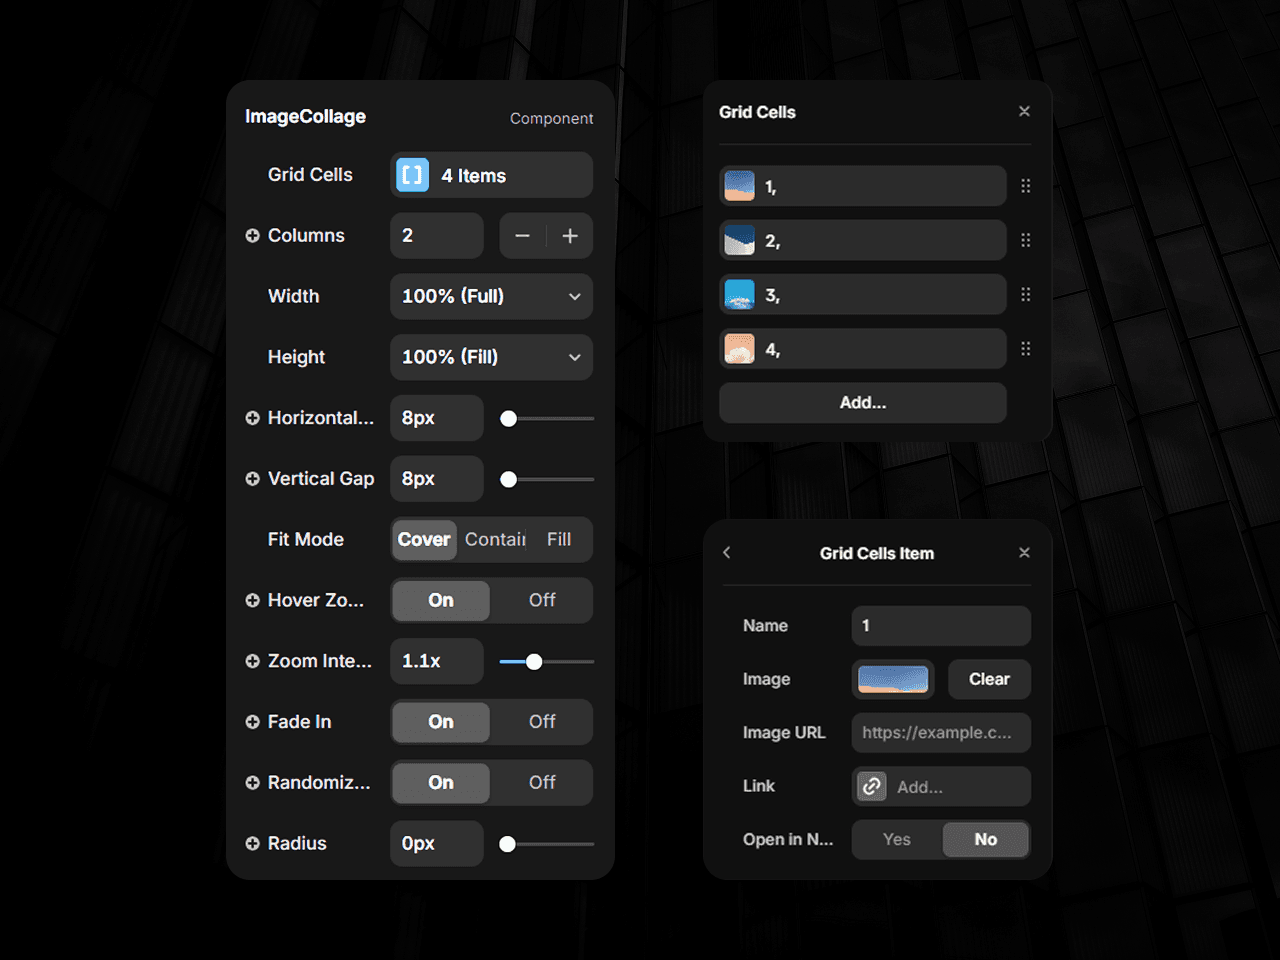This screenshot has height=960, width=1280.
Task: Grab the drag handle for grid cell 4
Action: (x=1025, y=348)
